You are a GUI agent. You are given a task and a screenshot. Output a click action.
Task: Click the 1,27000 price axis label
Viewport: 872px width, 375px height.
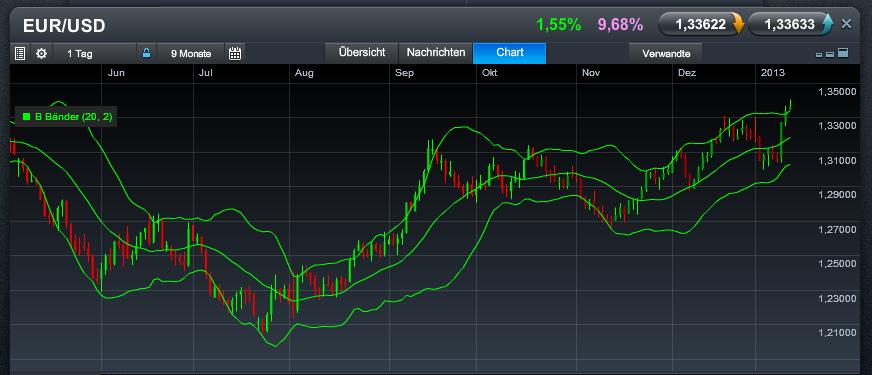pyautogui.click(x=837, y=230)
